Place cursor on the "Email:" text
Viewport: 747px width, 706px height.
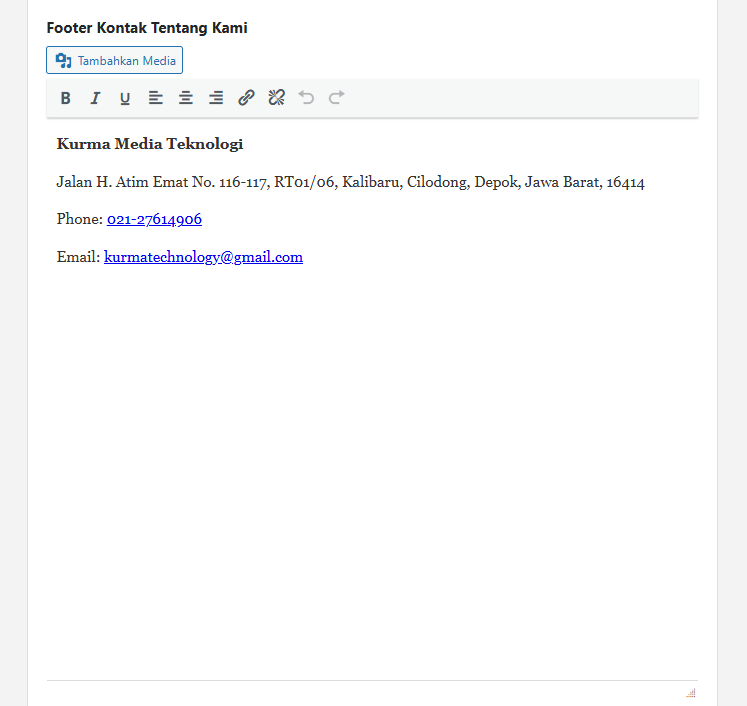coord(78,257)
